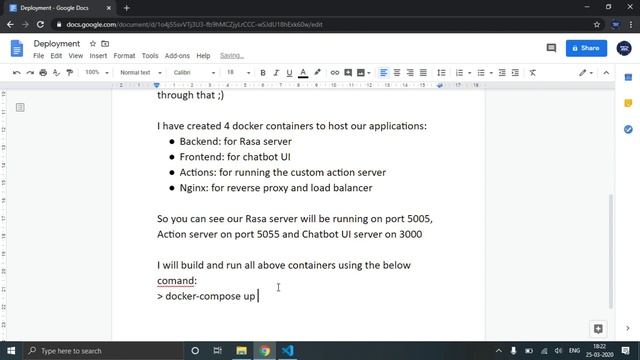Apply bulleted list
640x360 pixels.
pos(481,73)
